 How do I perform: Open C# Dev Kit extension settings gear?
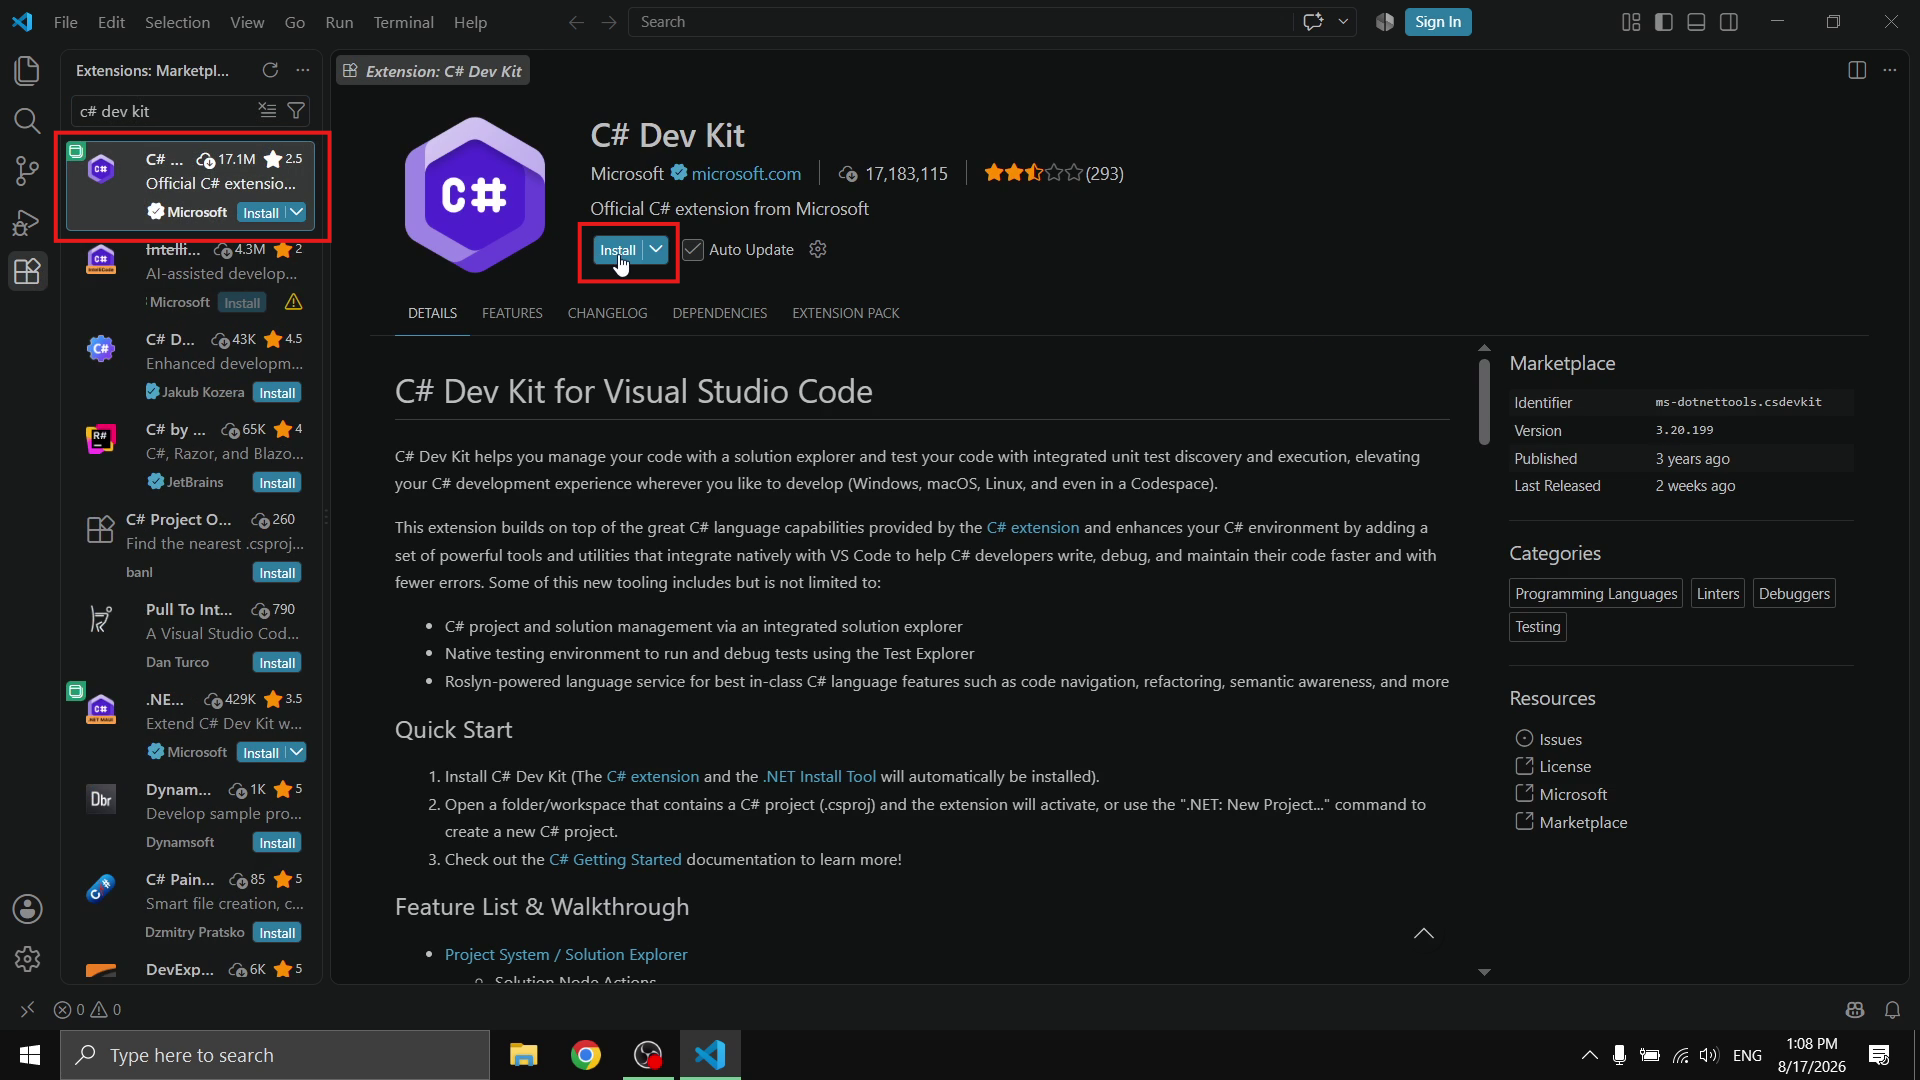tap(818, 249)
